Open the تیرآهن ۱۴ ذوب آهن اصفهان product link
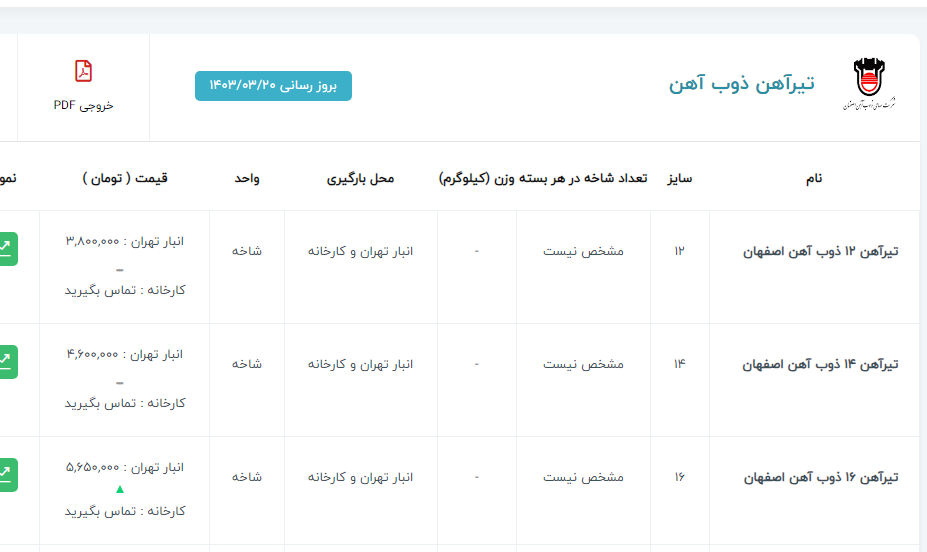Image resolution: width=927 pixels, height=552 pixels. [820, 364]
